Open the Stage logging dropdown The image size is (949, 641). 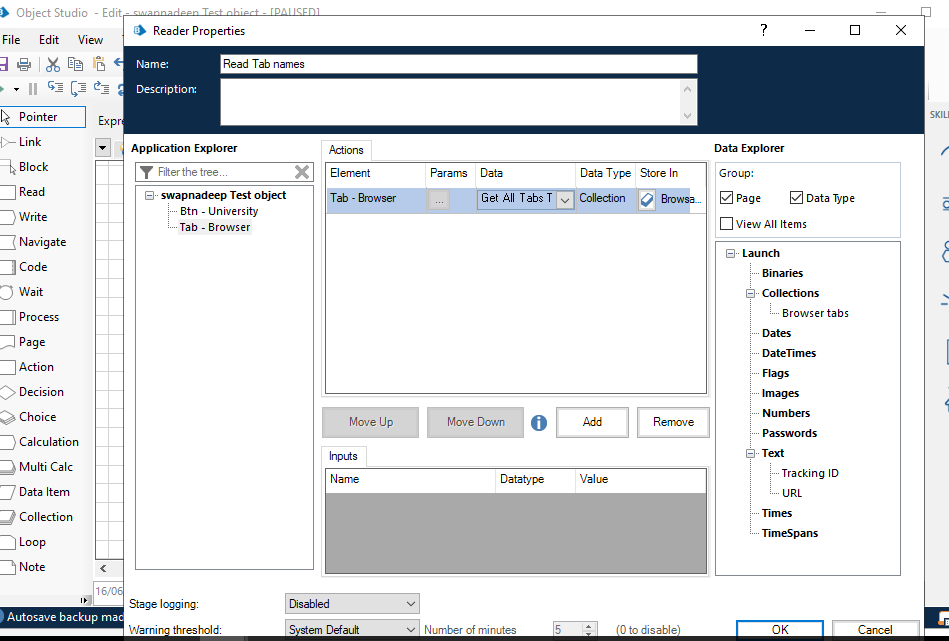[352, 604]
